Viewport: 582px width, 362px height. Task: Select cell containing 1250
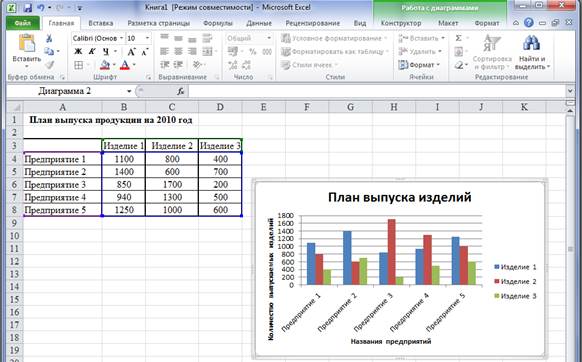pos(124,210)
